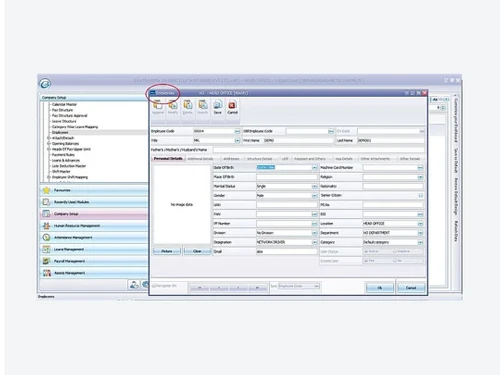Viewport: 500px width, 375px height.
Task: Open Human Resource Management module icon
Action: pos(46,226)
